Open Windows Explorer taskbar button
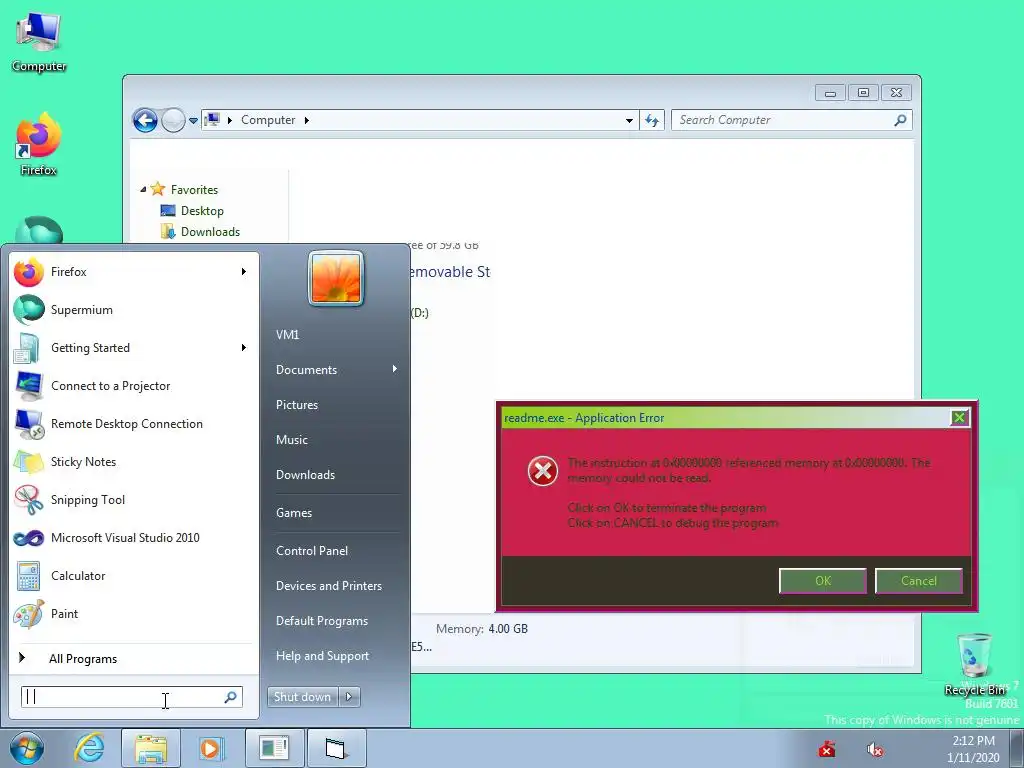 pos(150,748)
